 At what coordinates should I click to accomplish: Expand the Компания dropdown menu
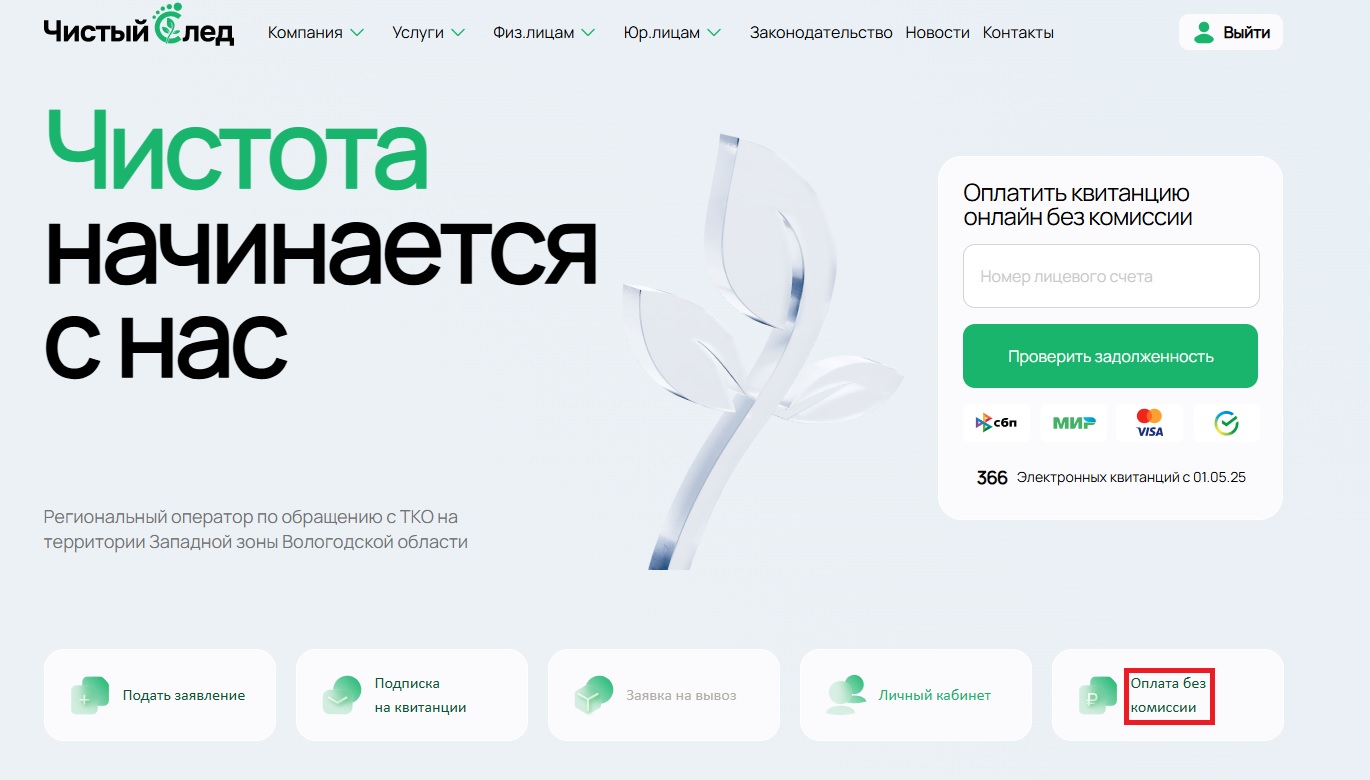point(316,33)
